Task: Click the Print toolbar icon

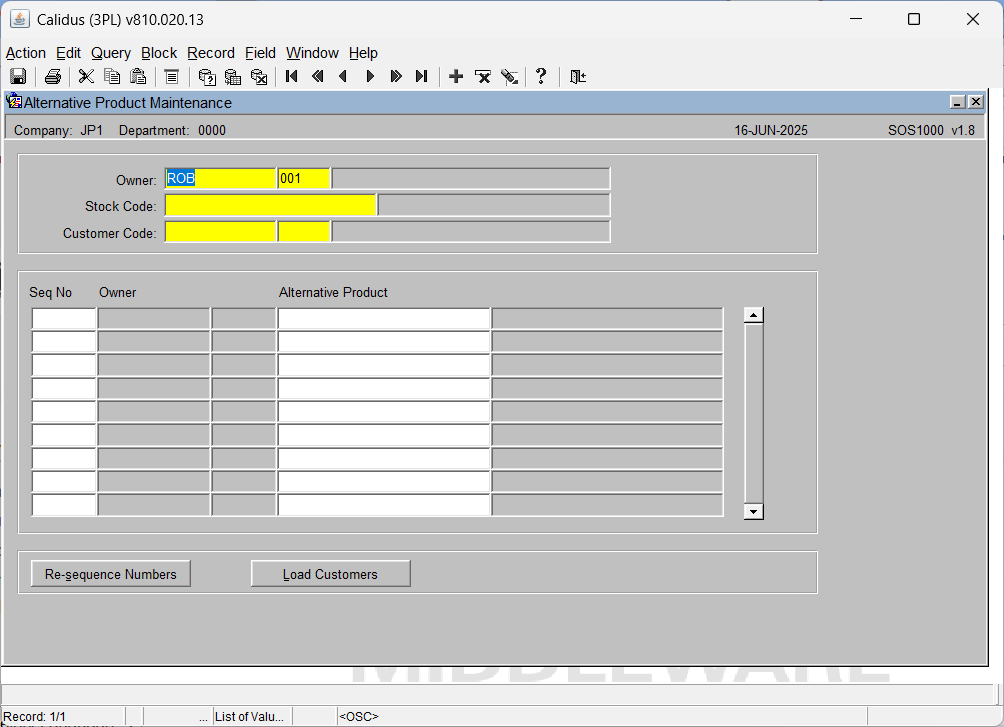Action: coord(53,77)
